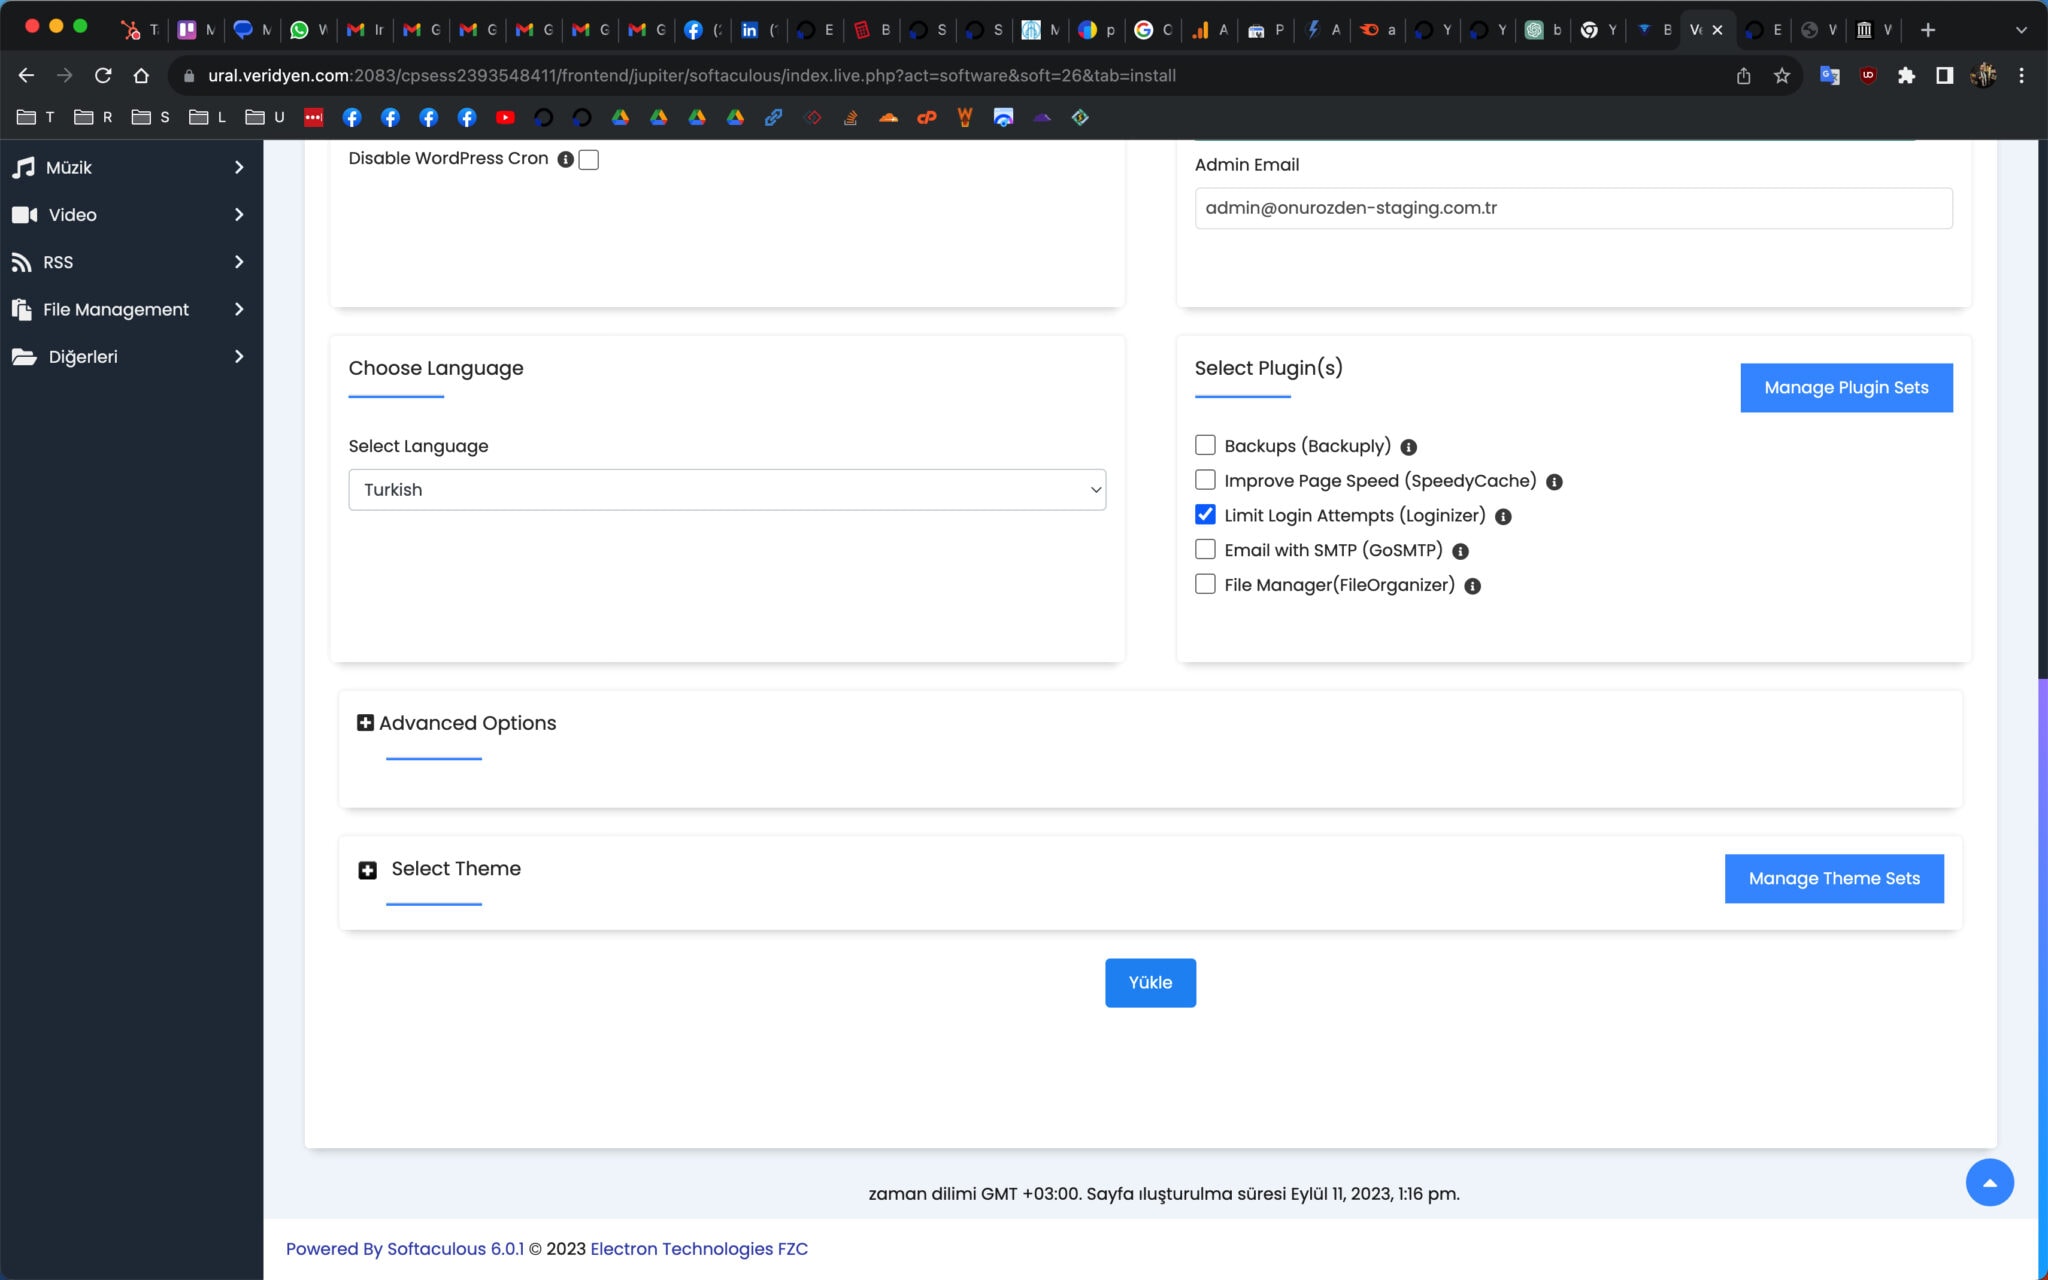Expand the Advanced Options plus icon
The width and height of the screenshot is (2048, 1280).
click(365, 723)
